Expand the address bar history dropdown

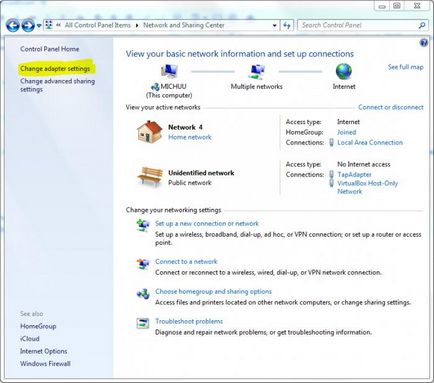pyautogui.click(x=275, y=25)
